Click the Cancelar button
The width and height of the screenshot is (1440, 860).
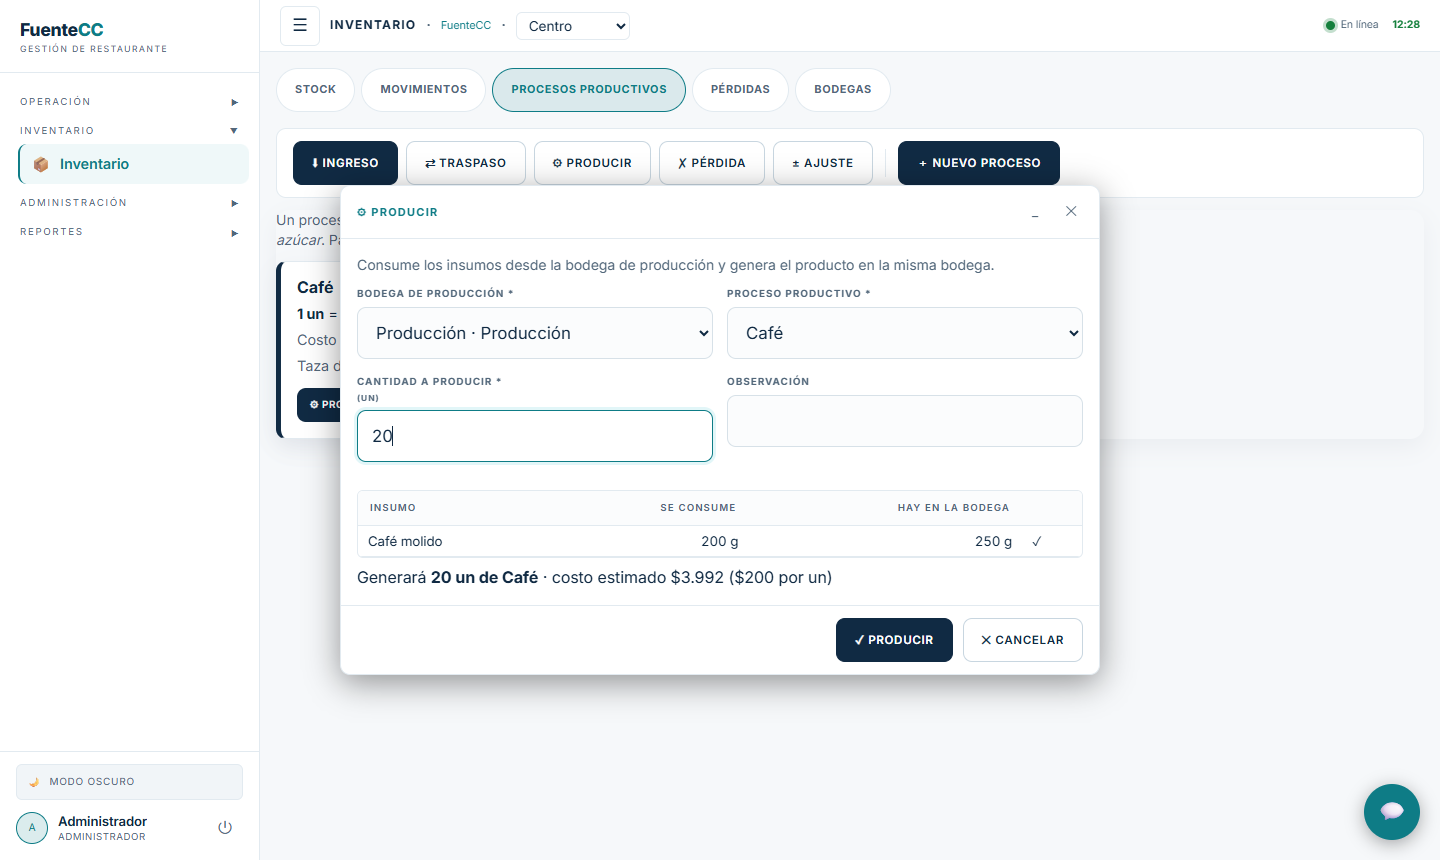[x=1023, y=640]
